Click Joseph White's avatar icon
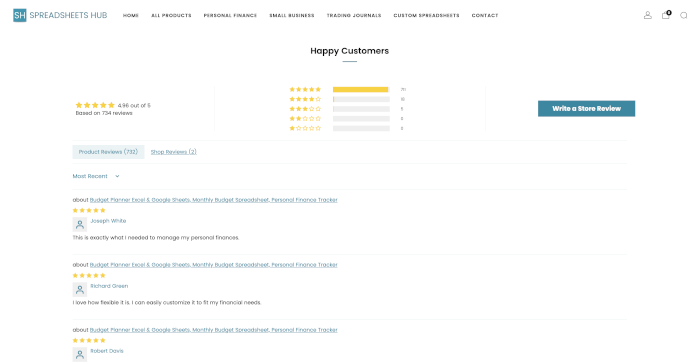Image resolution: width=700 pixels, height=362 pixels. 80,224
